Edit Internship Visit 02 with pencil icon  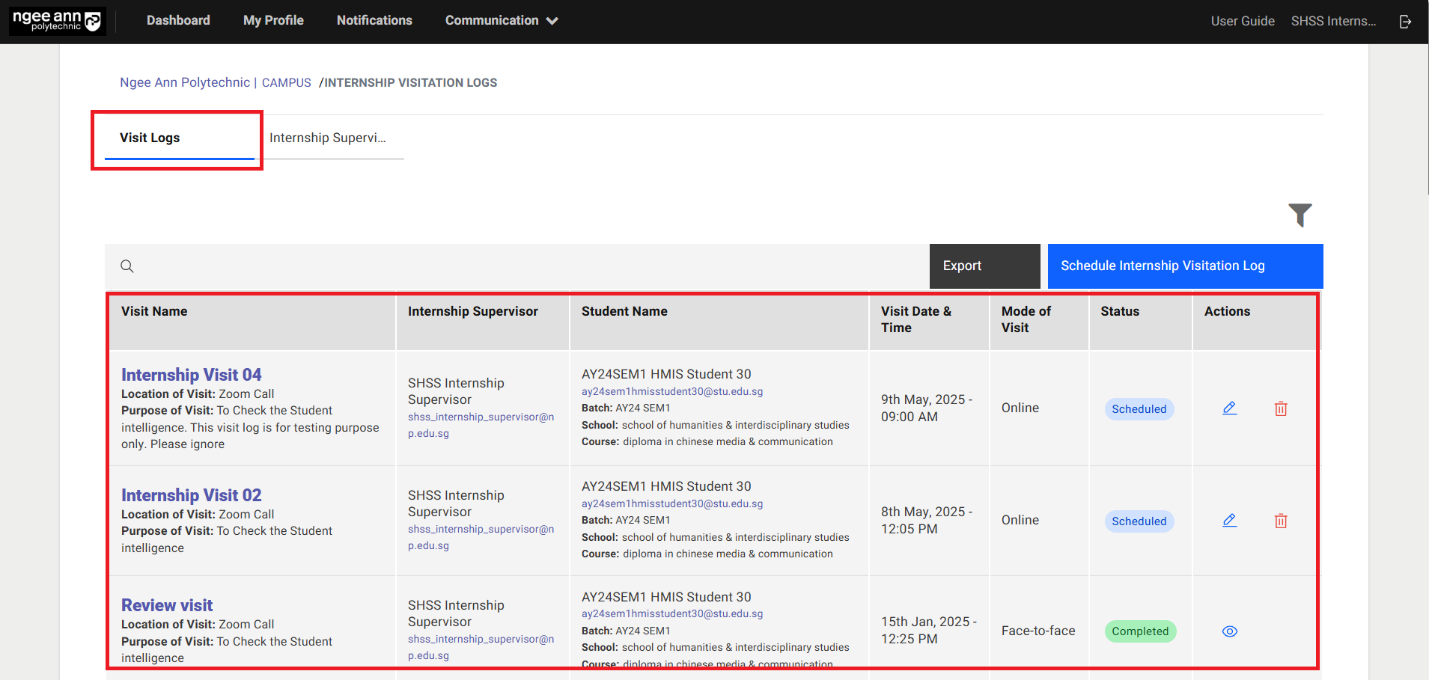[x=1229, y=520]
